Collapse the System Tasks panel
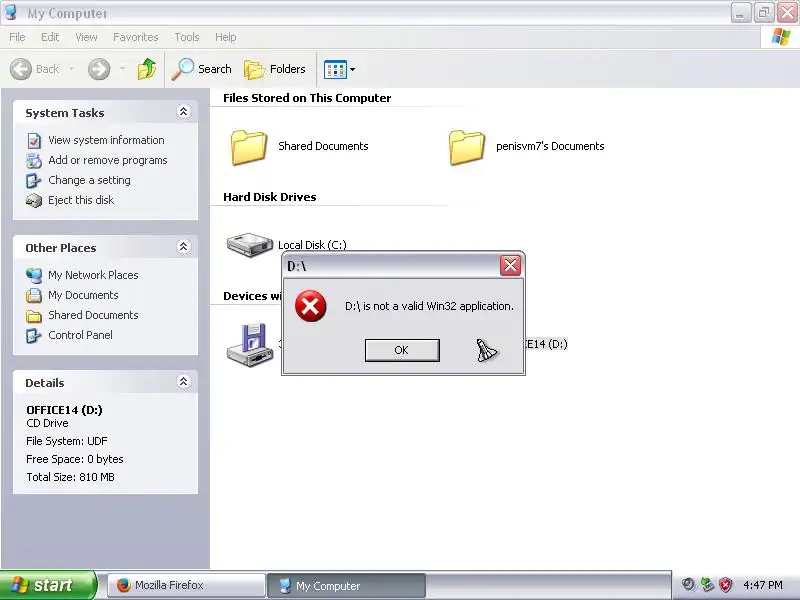Image resolution: width=800 pixels, height=600 pixels. [184, 111]
